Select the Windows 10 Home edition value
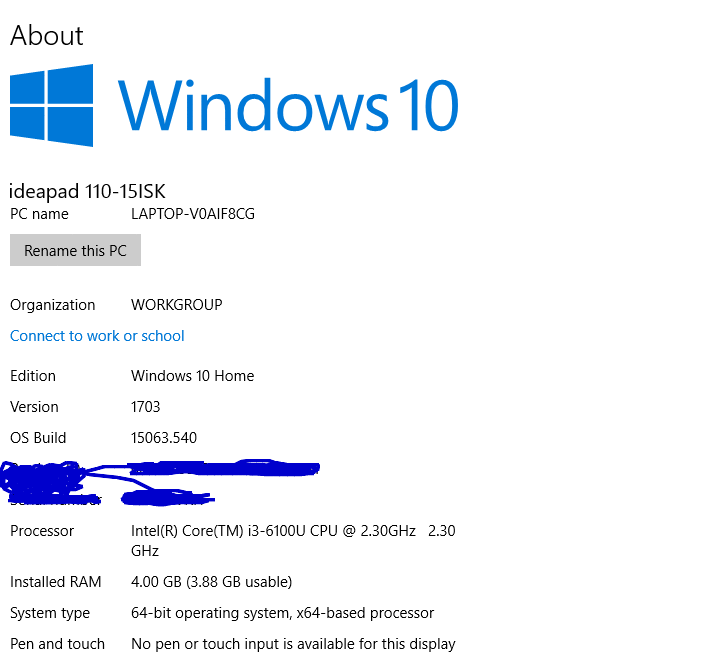Viewport: 717px width, 667px height. point(193,376)
